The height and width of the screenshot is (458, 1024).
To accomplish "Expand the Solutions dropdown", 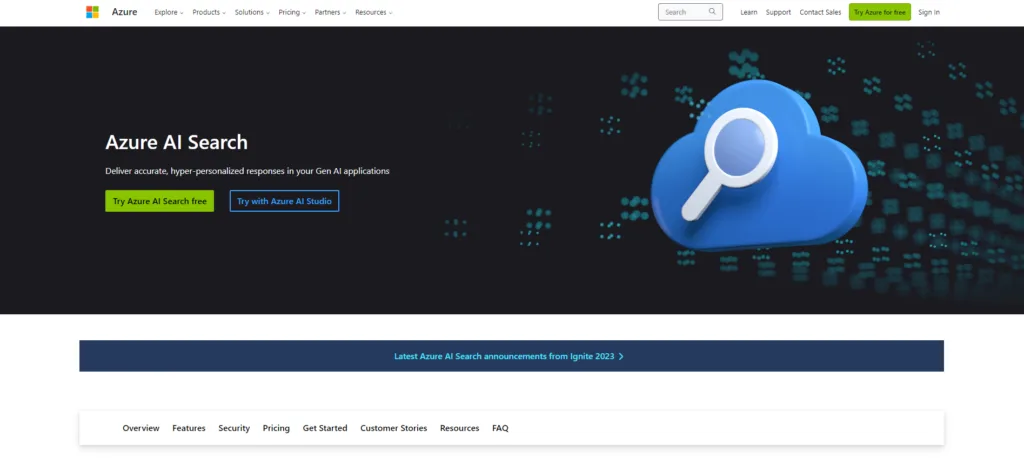I will point(252,12).
